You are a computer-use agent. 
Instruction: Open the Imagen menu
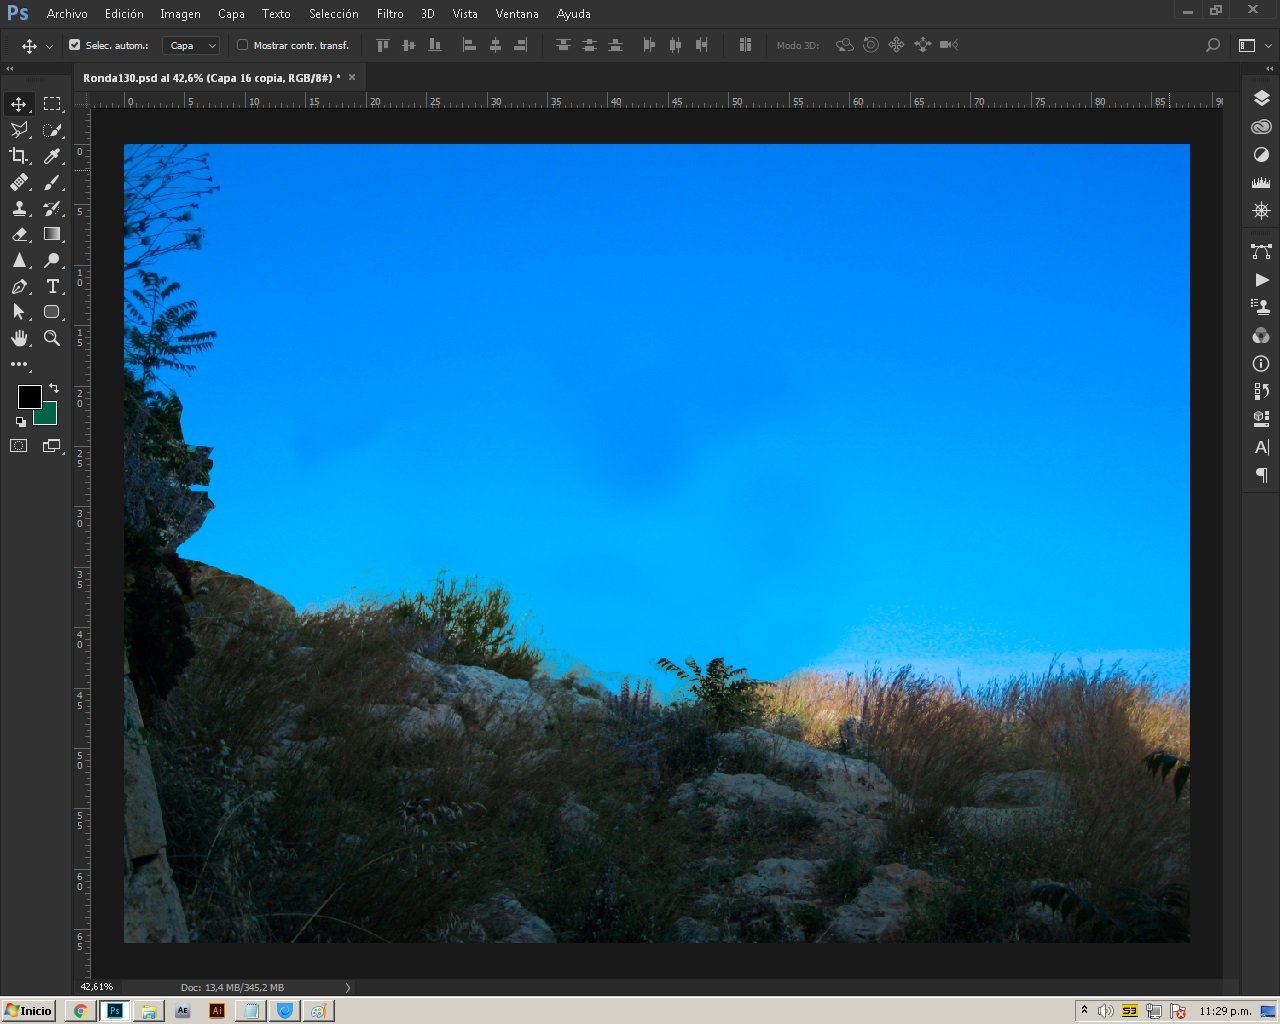pyautogui.click(x=180, y=14)
